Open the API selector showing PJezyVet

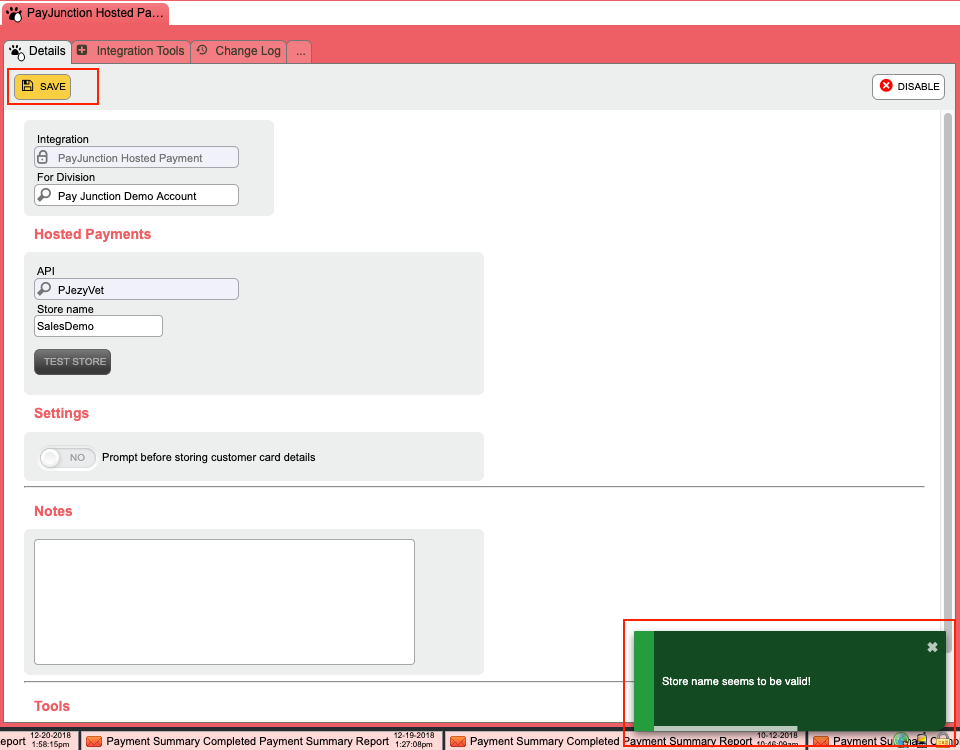[135, 289]
